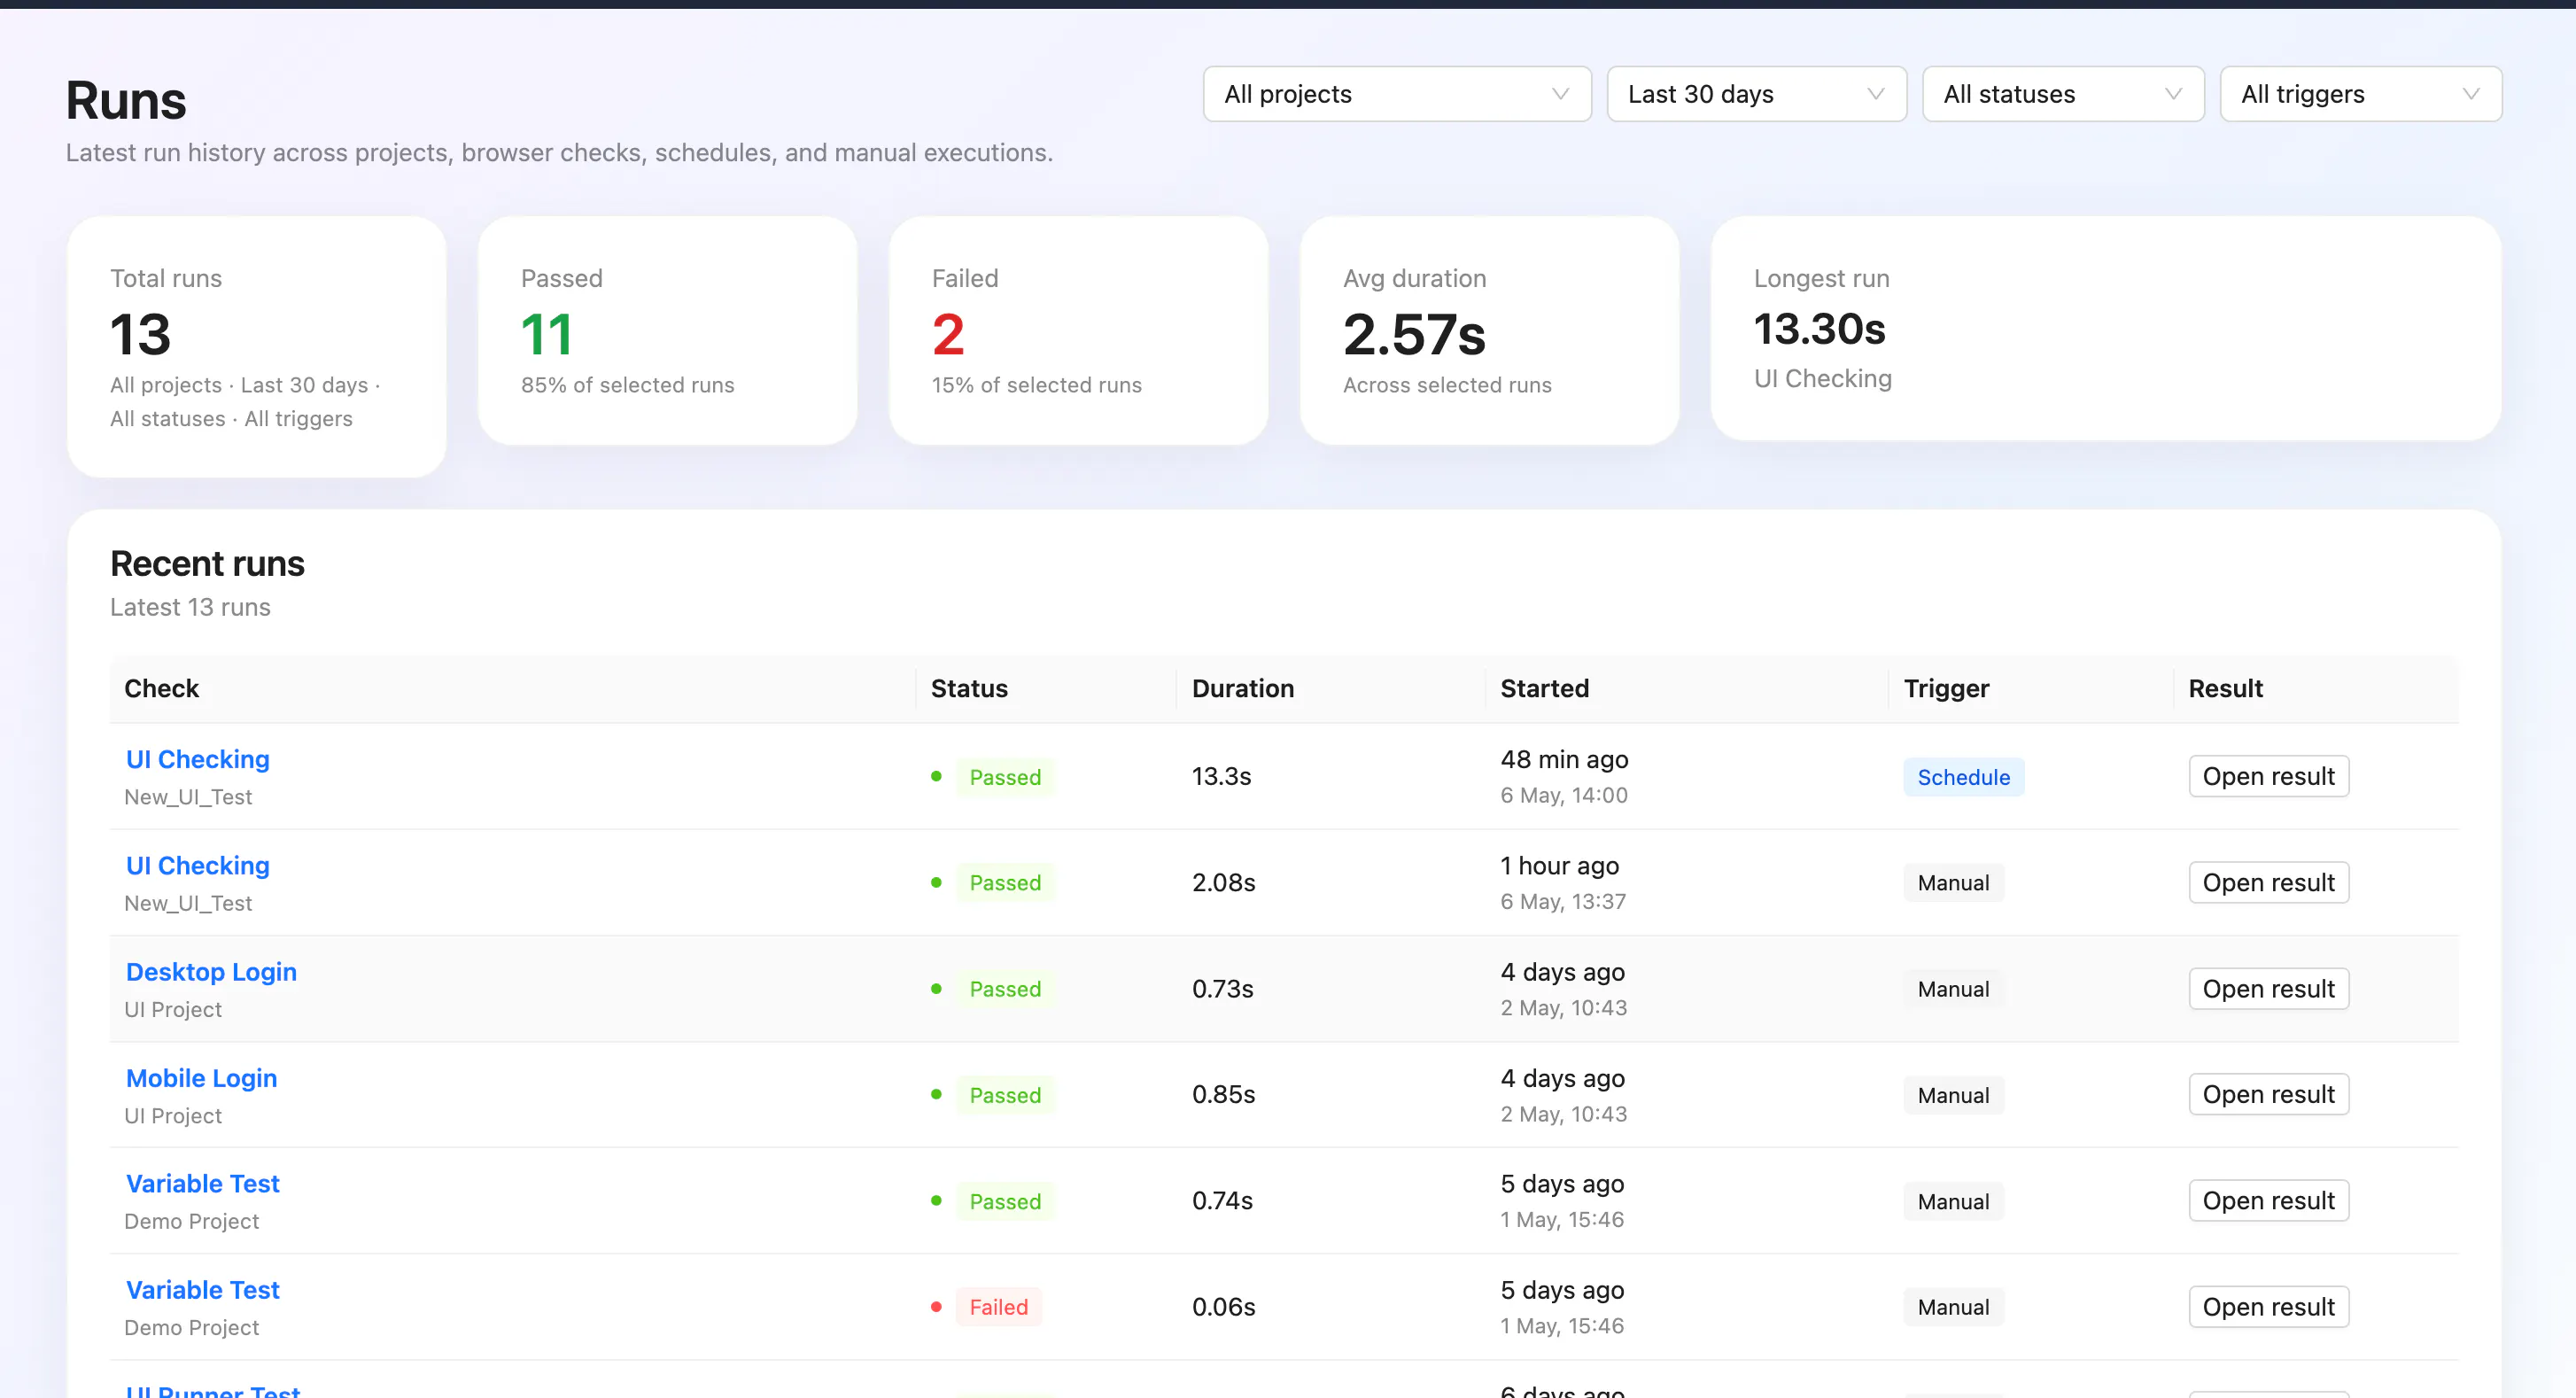Open the All statuses filter dropdown
Viewport: 2576px width, 1398px height.
2063,94
